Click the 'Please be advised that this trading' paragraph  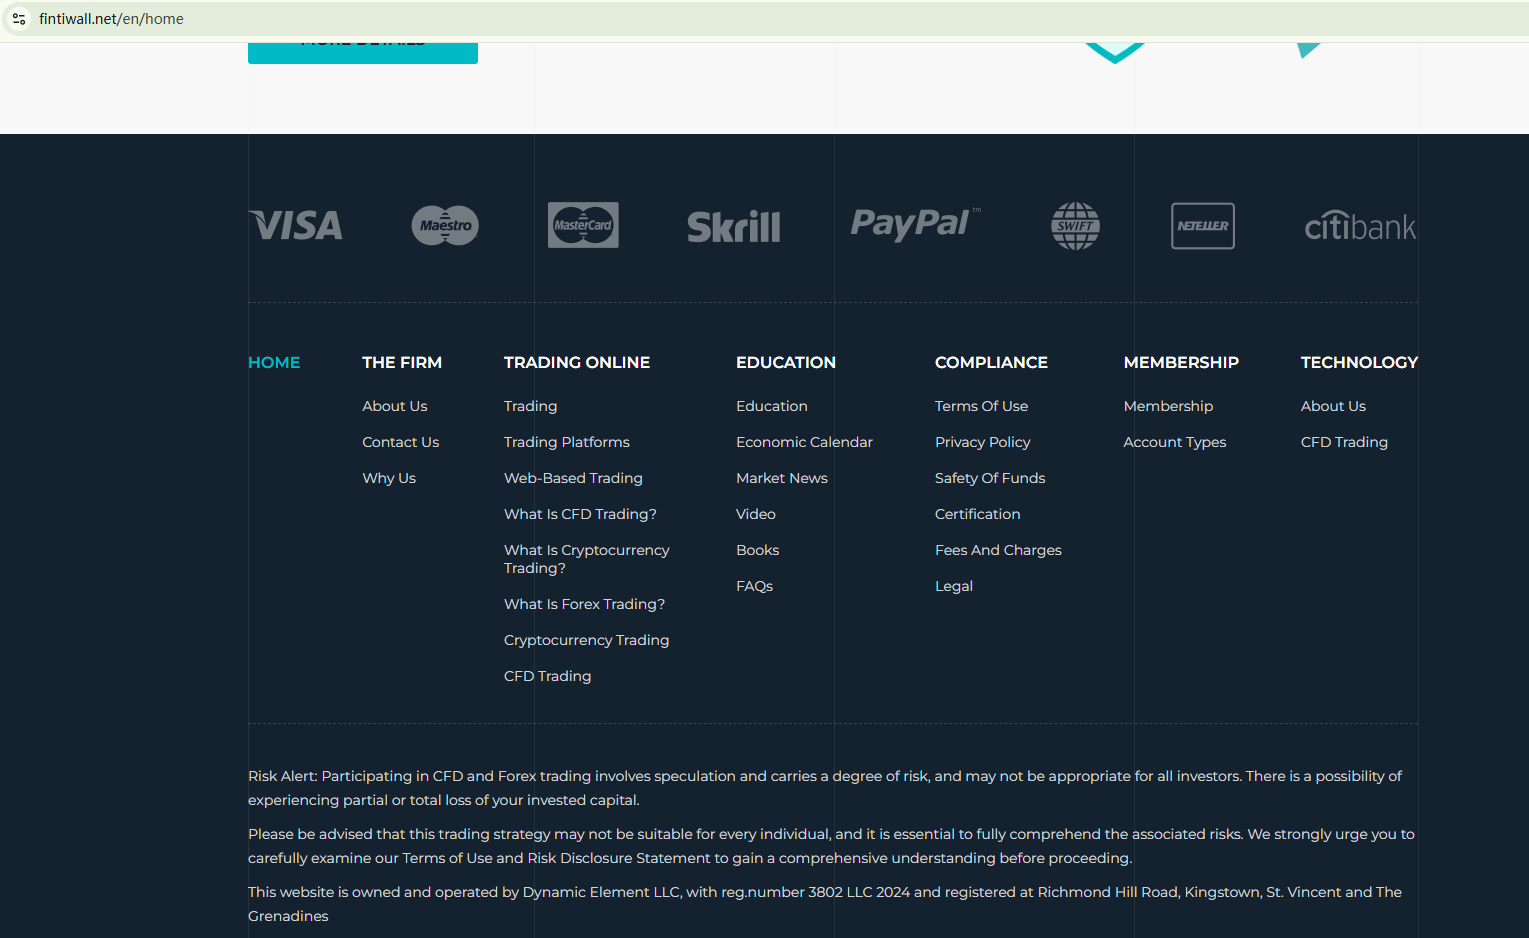click(831, 846)
